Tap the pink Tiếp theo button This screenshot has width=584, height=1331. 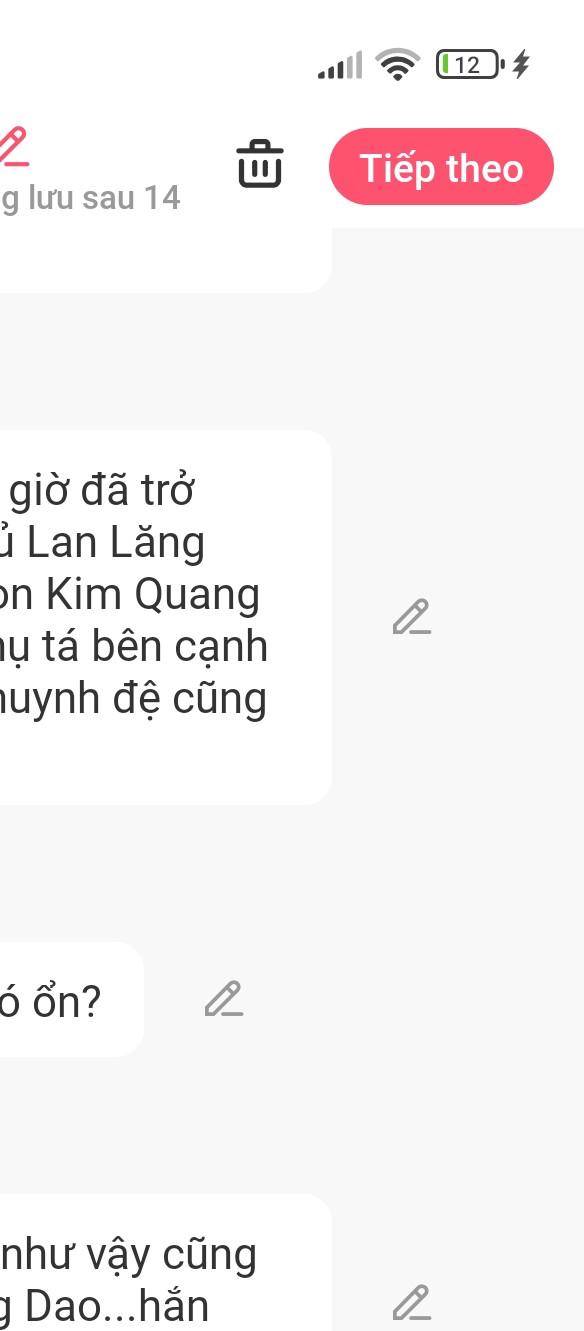pos(441,167)
